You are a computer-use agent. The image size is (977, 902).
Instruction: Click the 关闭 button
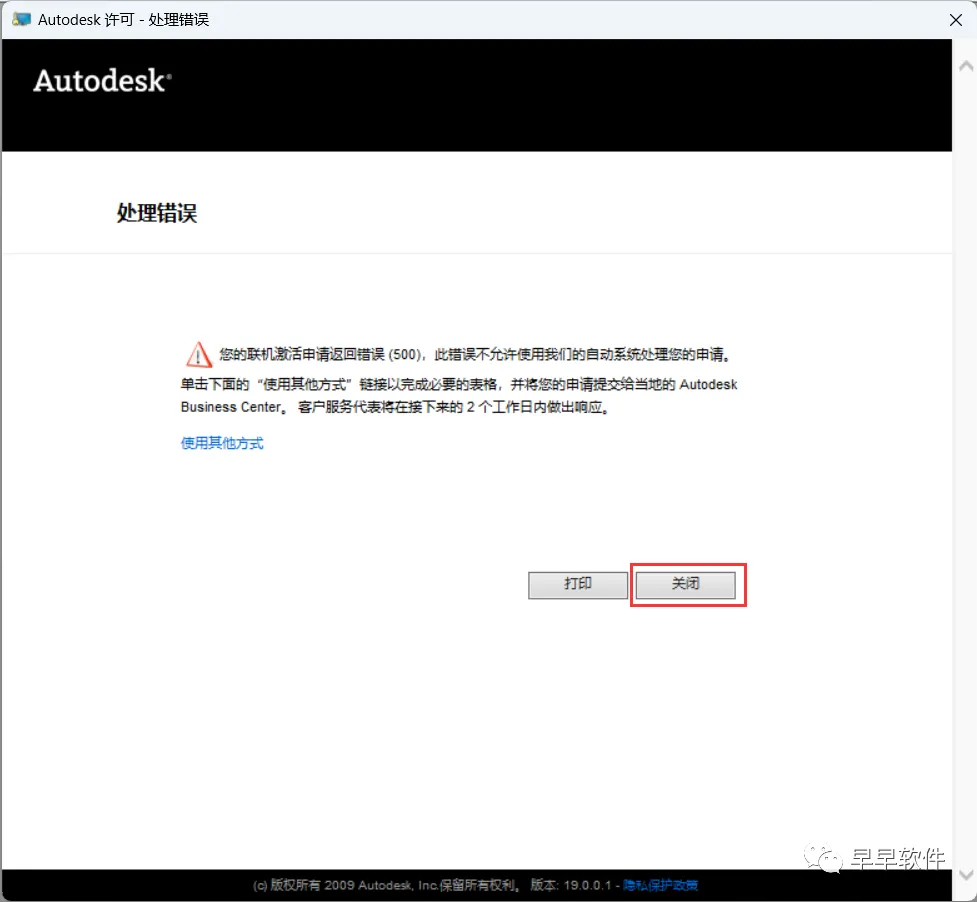pos(685,584)
